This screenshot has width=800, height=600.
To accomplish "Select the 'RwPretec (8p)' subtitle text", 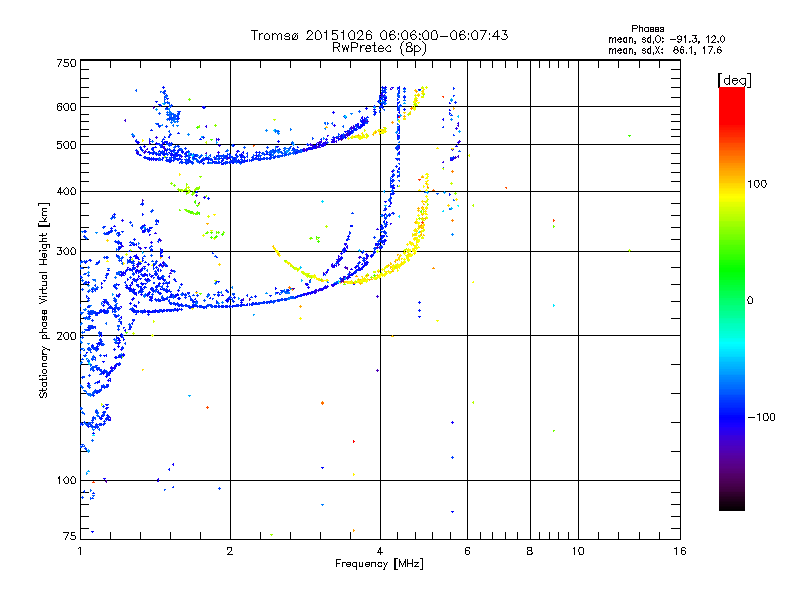I will [379, 48].
